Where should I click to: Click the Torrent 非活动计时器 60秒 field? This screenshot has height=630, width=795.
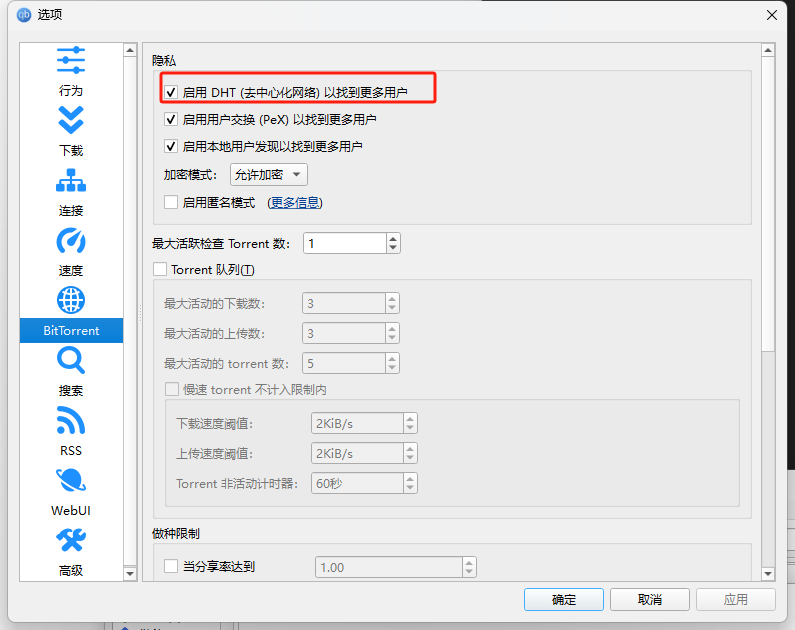click(357, 483)
